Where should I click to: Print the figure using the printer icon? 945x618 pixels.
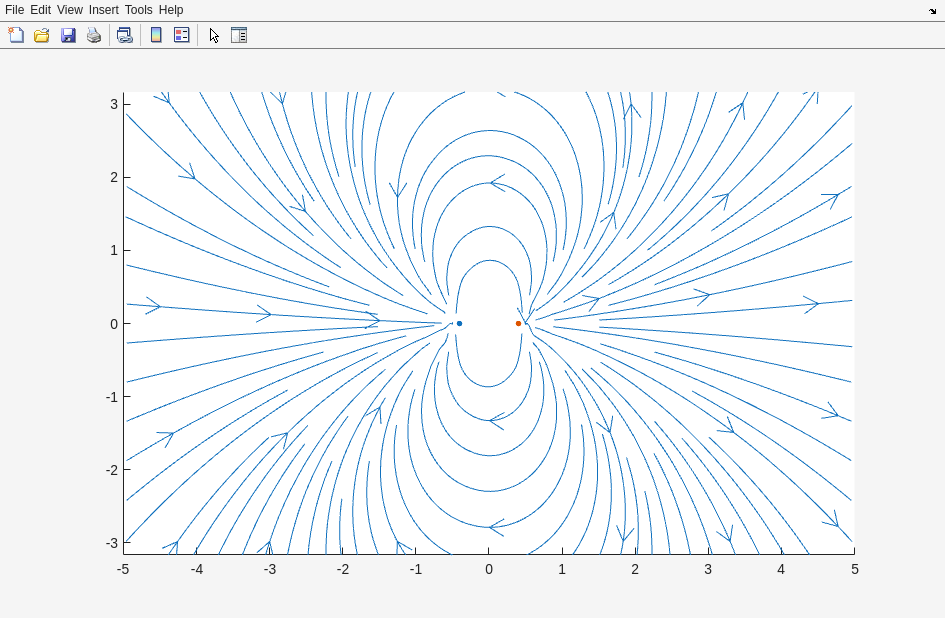click(x=94, y=35)
